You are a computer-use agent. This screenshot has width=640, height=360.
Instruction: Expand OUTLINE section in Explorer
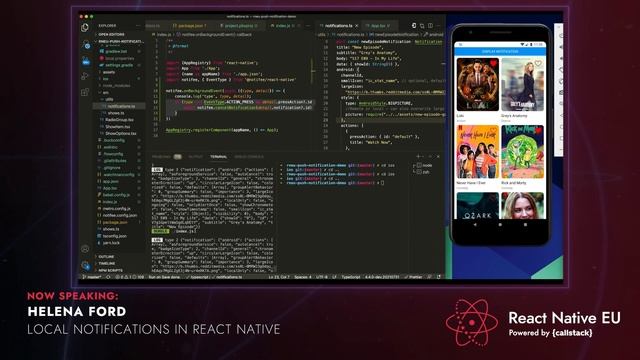pos(105,257)
